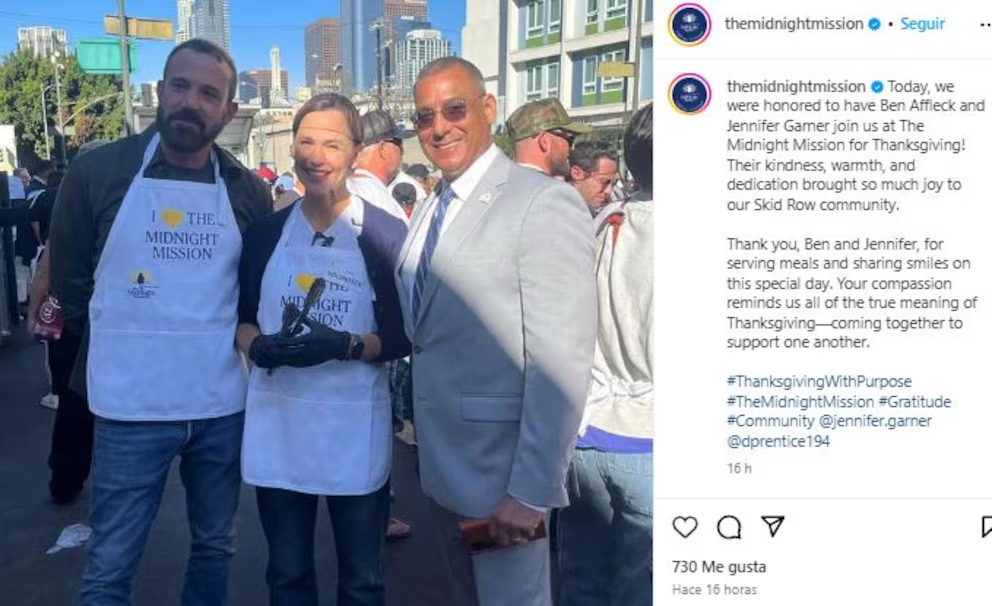Click the posted photo of three people

[x=326, y=303]
